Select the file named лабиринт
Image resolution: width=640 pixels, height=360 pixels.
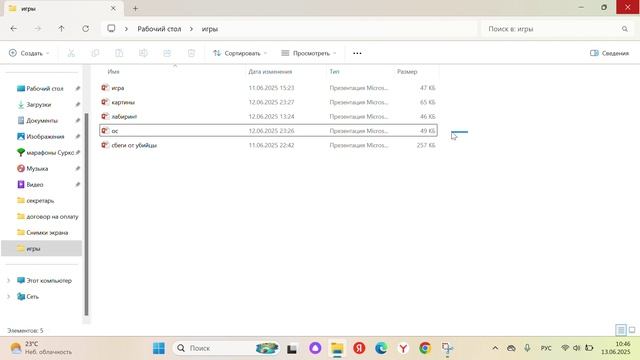click(269, 116)
